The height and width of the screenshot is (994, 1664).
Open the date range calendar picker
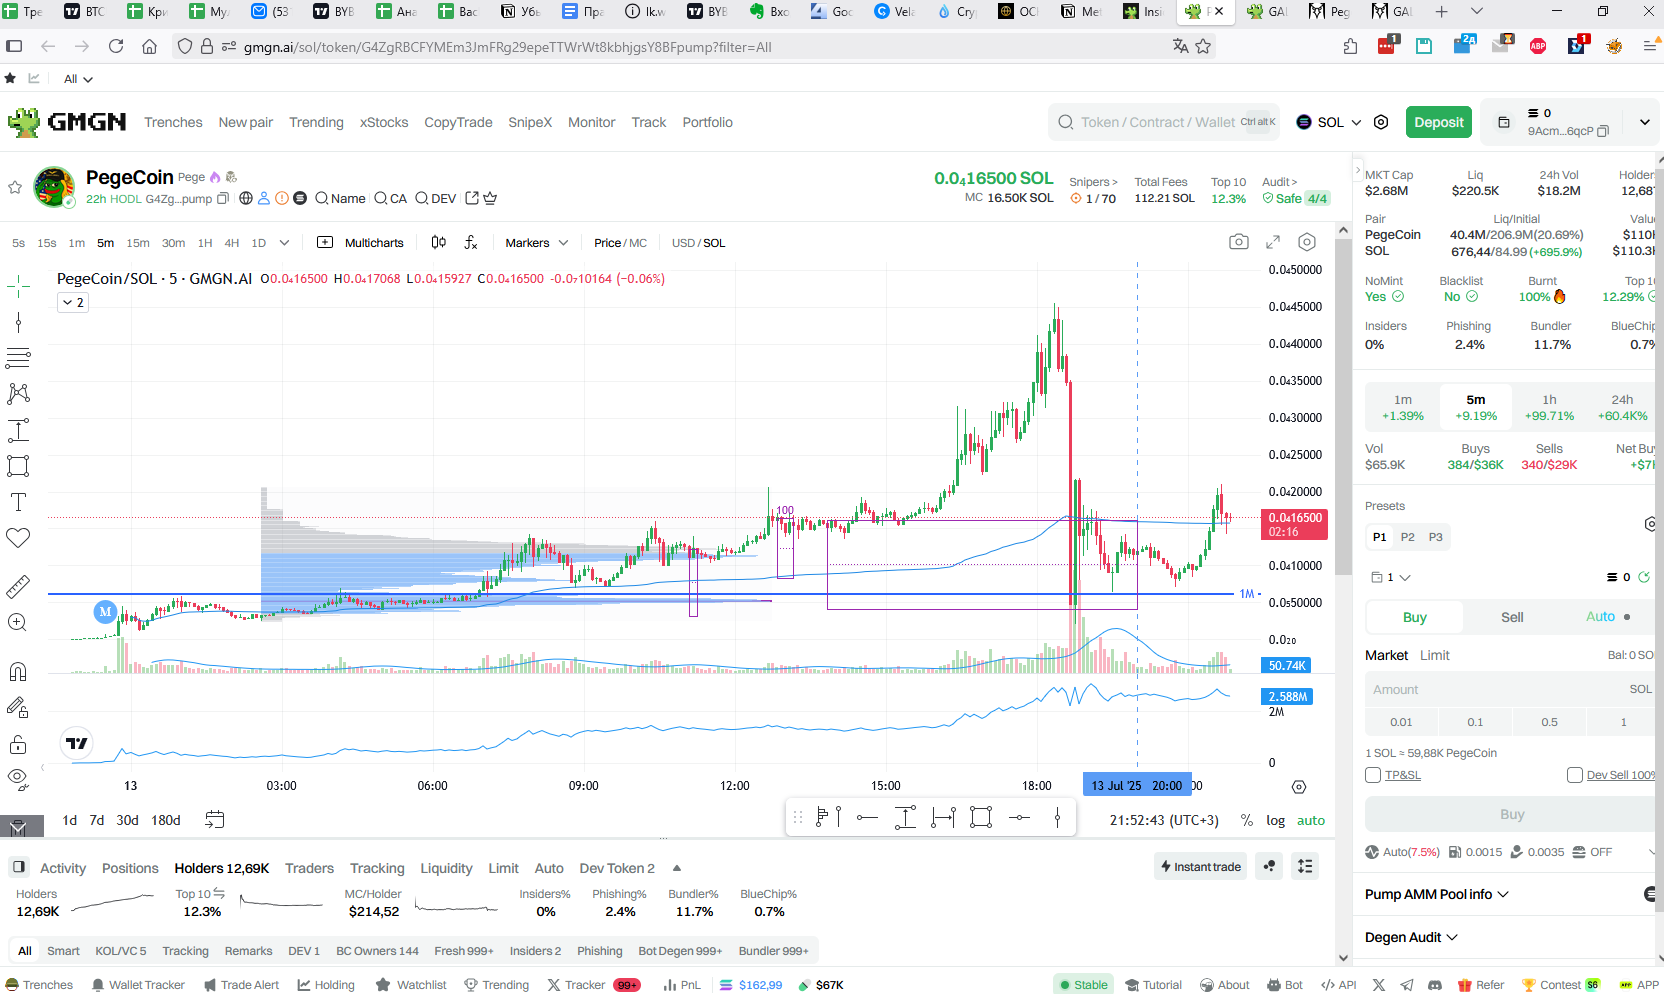(x=215, y=820)
